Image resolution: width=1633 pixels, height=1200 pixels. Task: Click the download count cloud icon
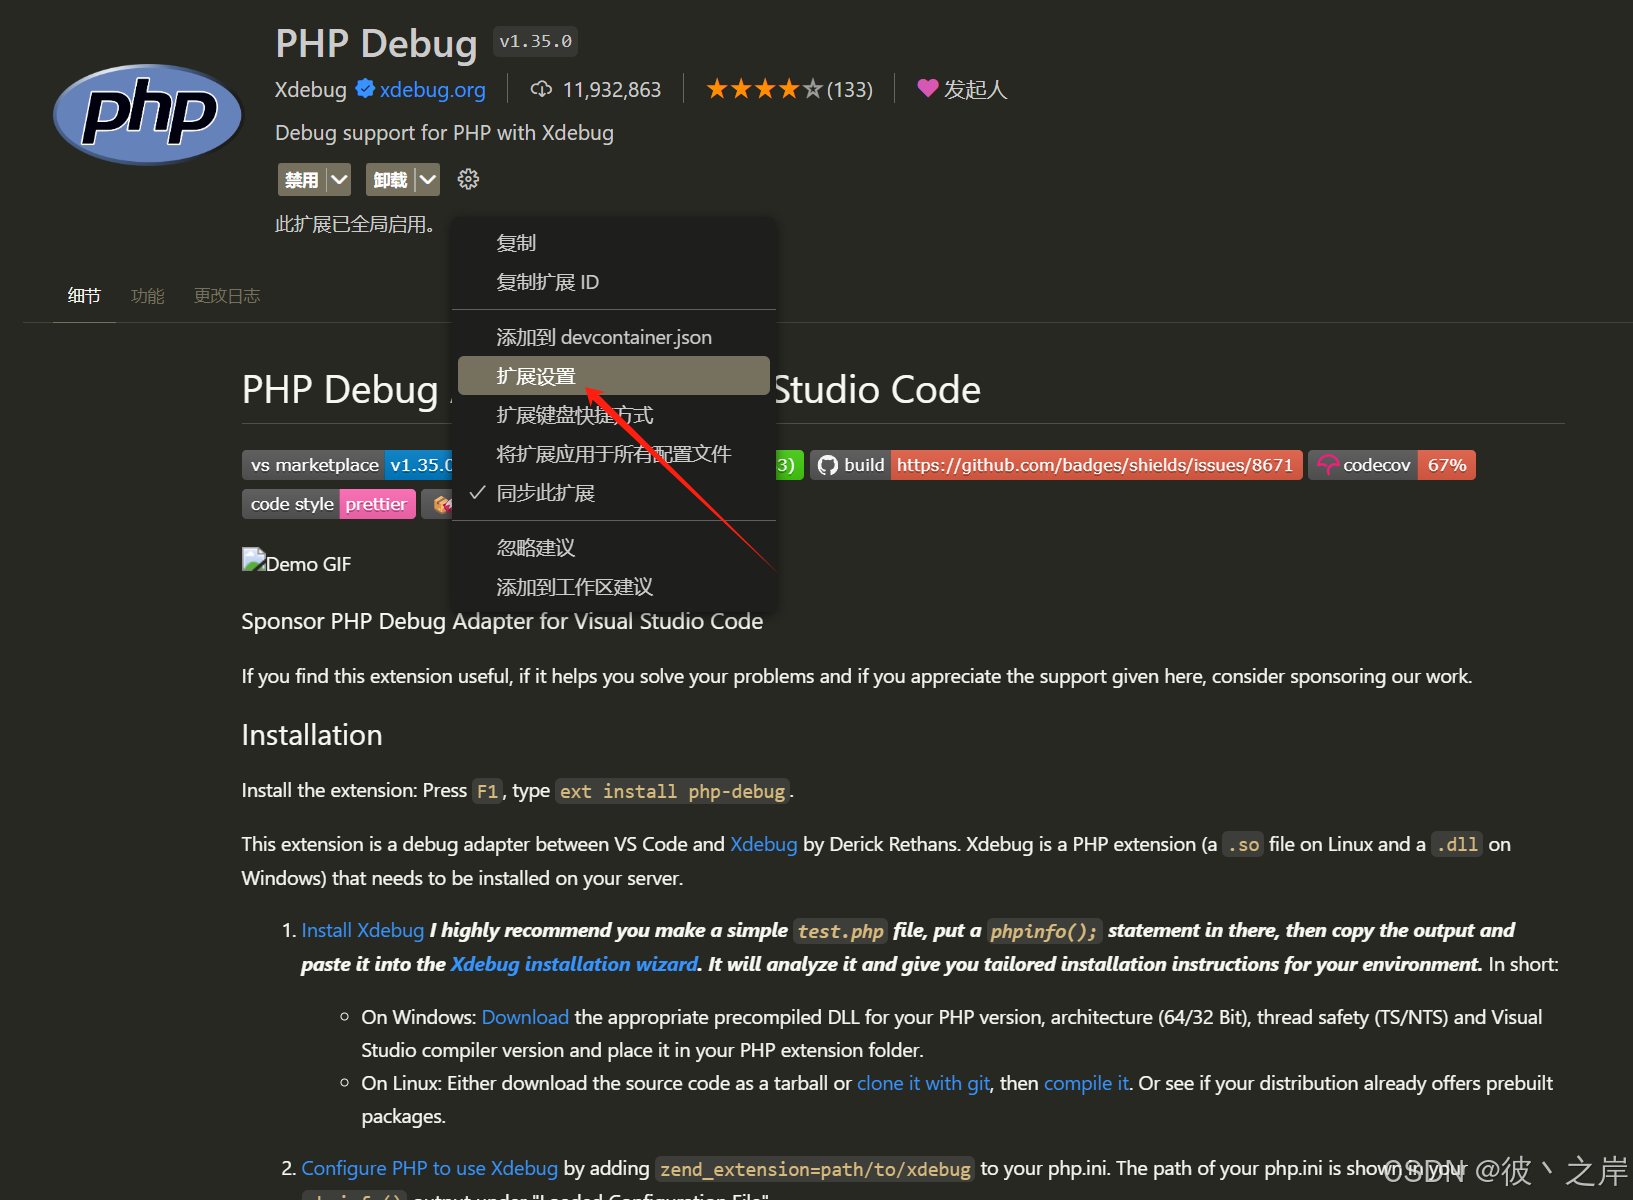(540, 89)
